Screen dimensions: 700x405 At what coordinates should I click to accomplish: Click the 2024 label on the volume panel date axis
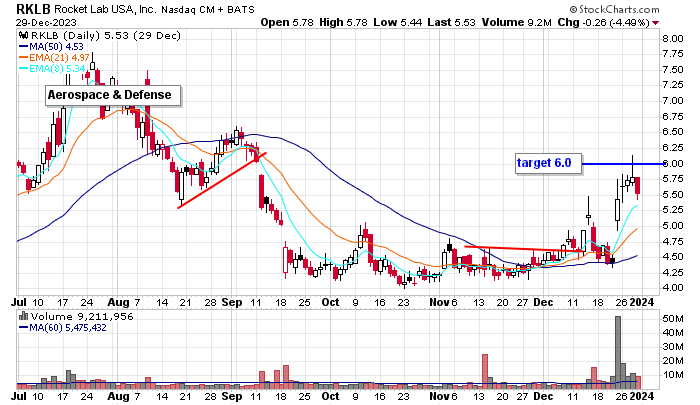(x=642, y=396)
